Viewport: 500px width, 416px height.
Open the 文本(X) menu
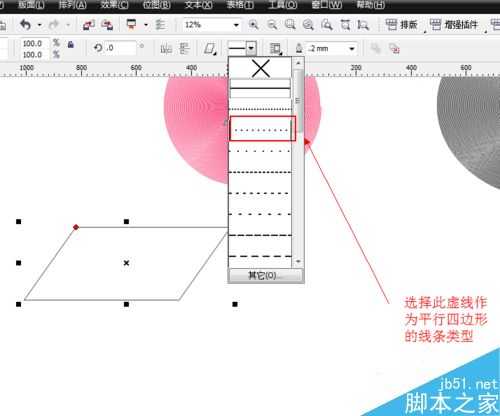(198, 5)
